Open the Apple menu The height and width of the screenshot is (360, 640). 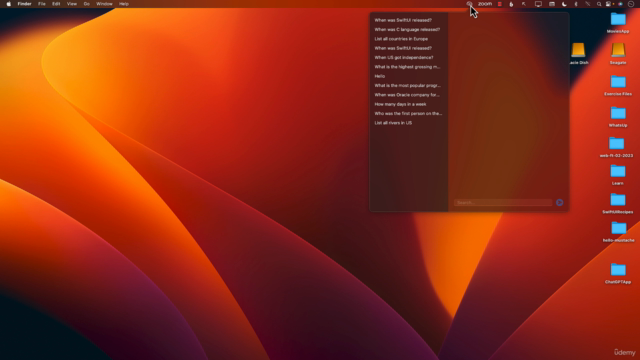9,4
